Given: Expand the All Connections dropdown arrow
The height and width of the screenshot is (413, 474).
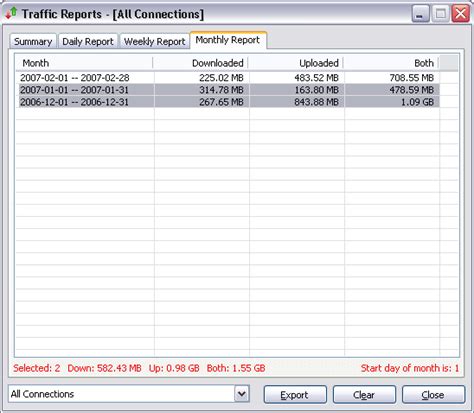Looking at the screenshot, I should [x=242, y=394].
